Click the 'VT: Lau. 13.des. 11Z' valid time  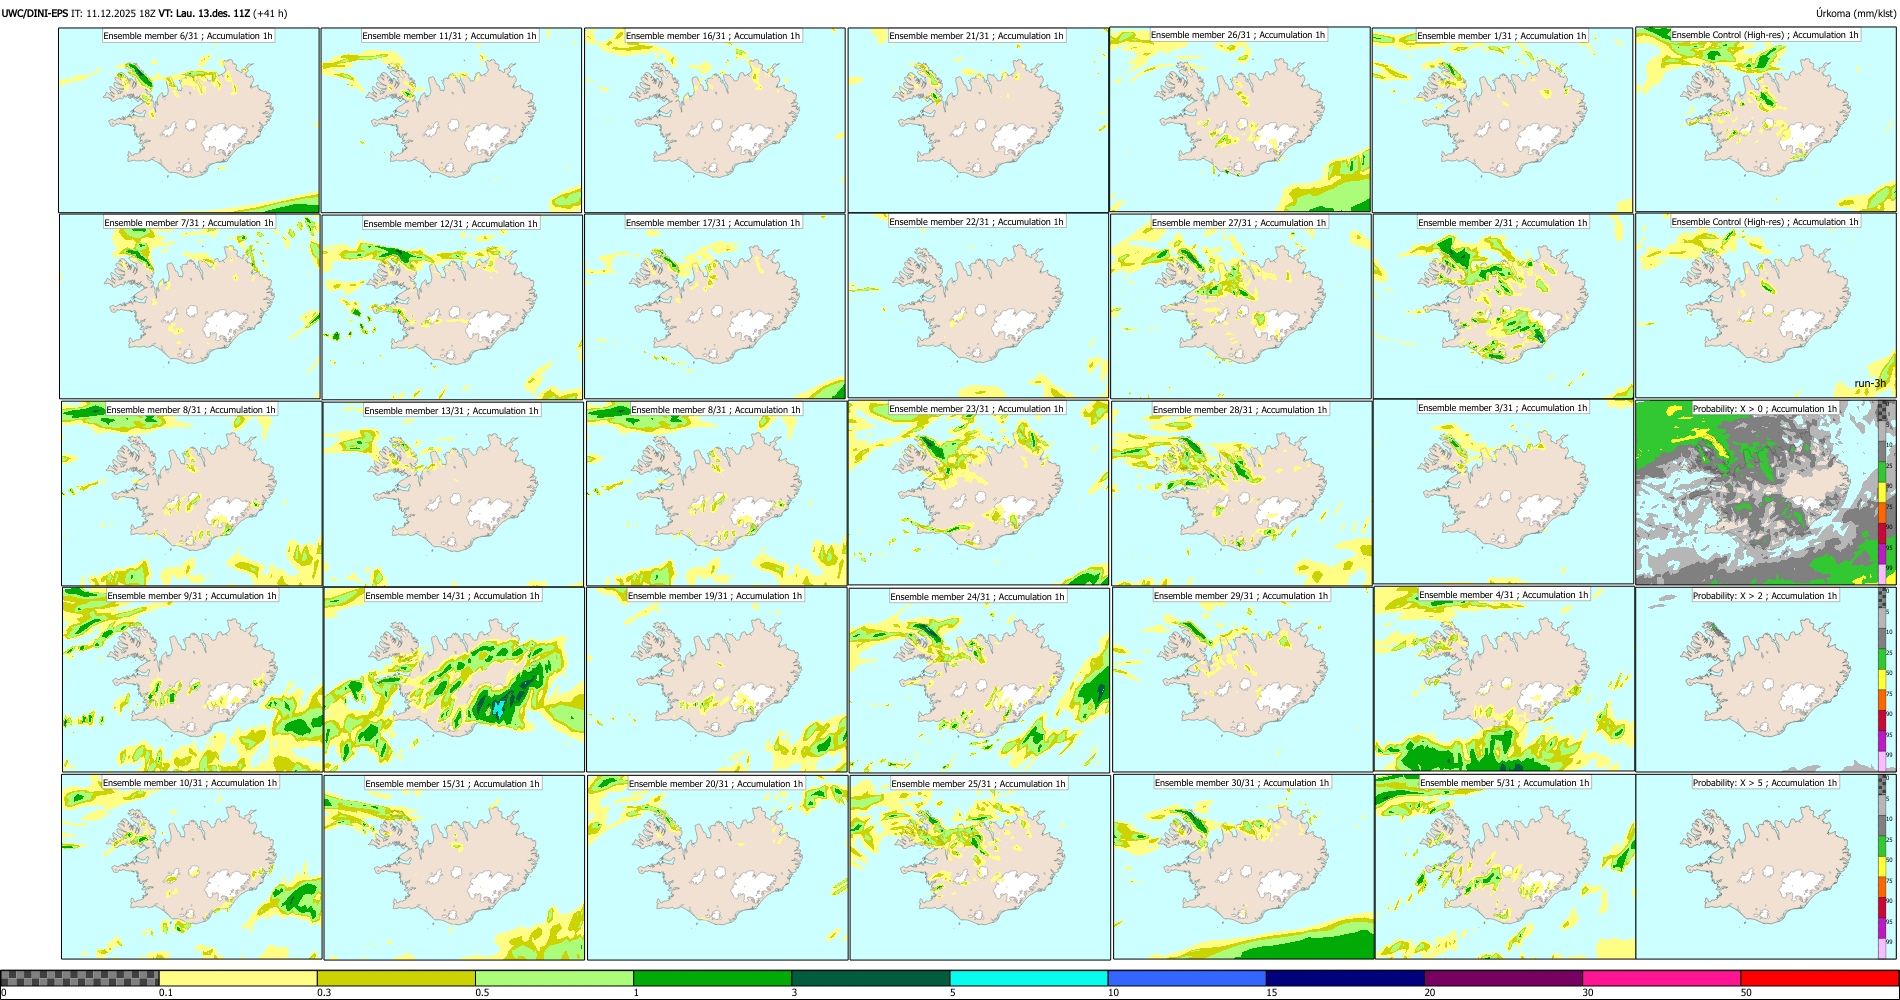tap(204, 13)
